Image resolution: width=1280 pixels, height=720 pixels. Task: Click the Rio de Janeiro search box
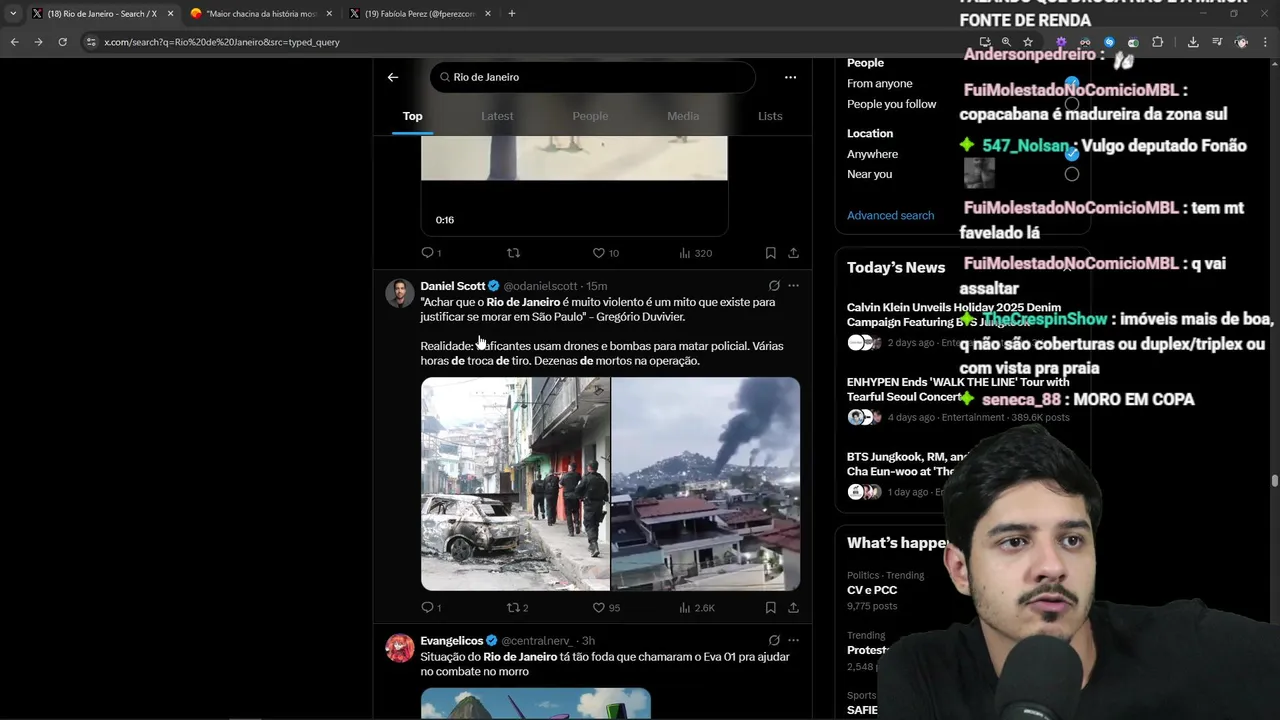tap(593, 77)
